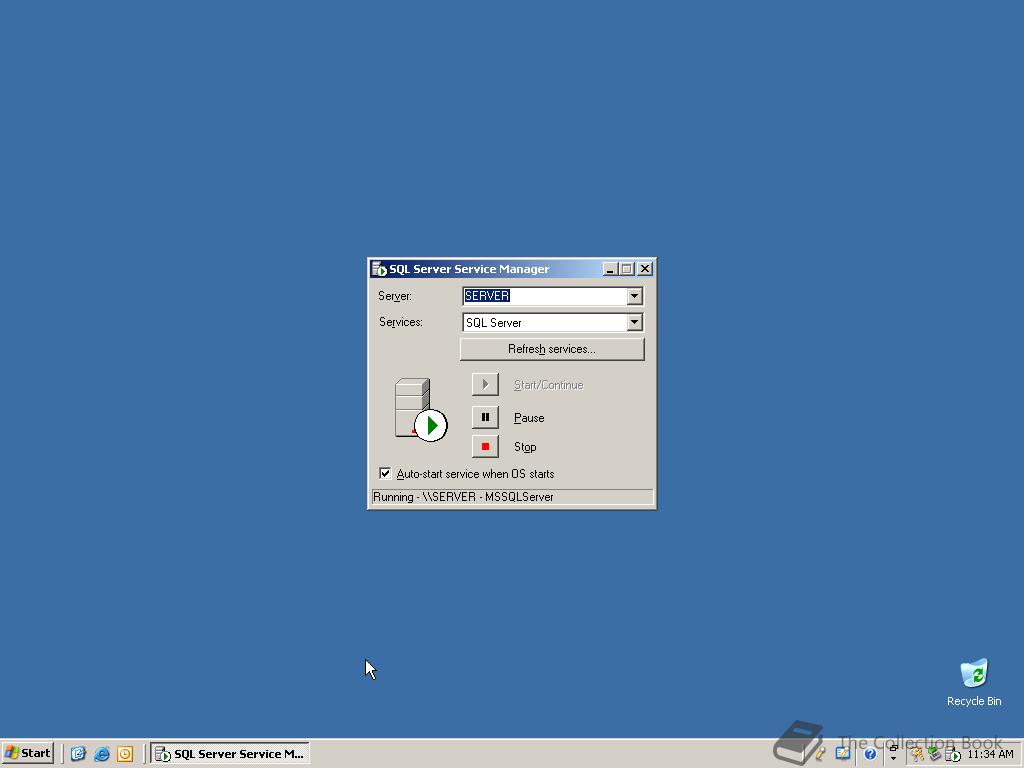
Task: Click the Pause service button icon
Action: pyautogui.click(x=485, y=417)
